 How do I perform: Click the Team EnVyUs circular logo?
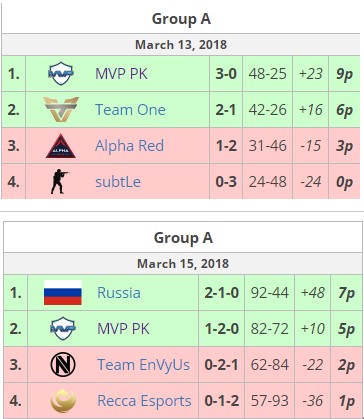click(63, 365)
